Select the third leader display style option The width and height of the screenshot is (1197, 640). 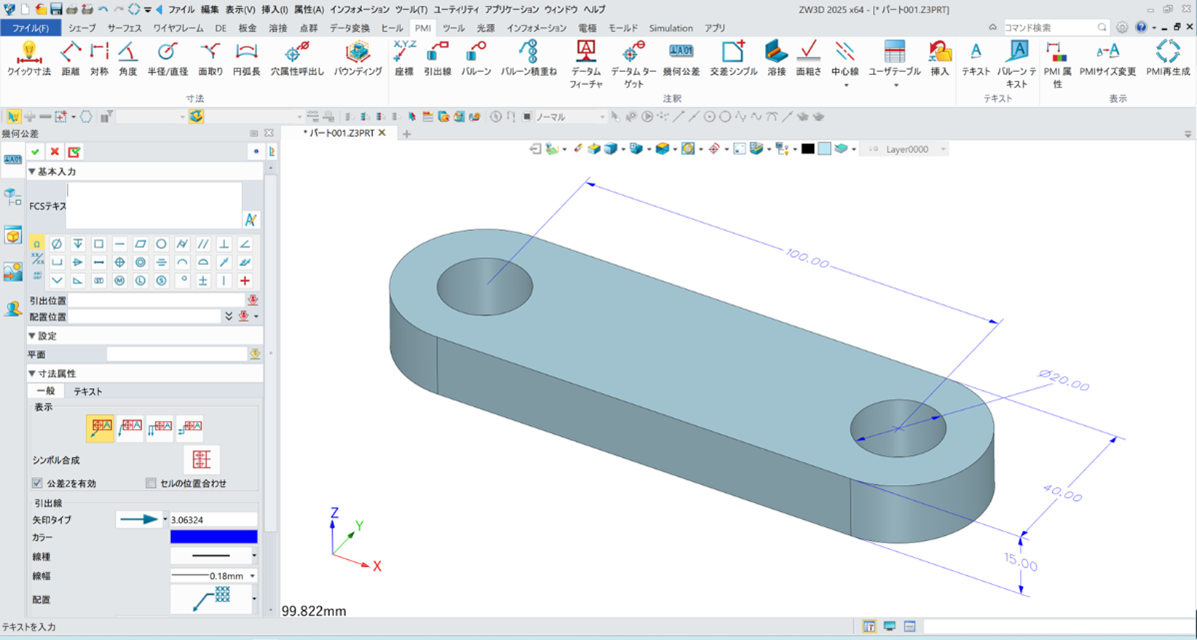(160, 428)
